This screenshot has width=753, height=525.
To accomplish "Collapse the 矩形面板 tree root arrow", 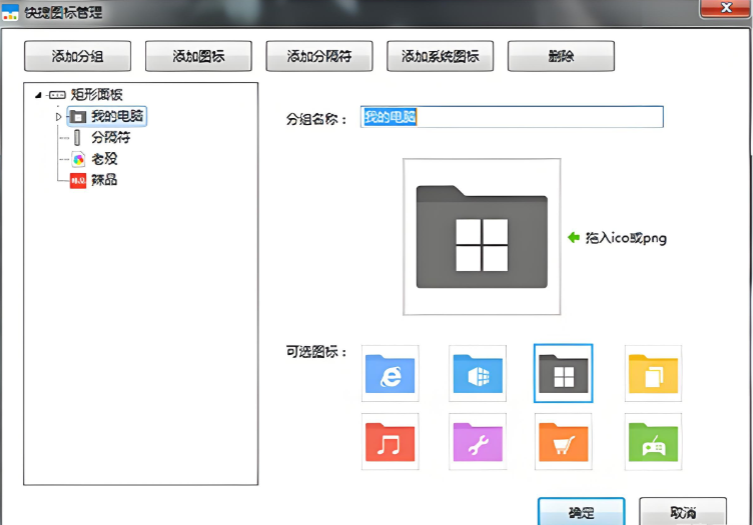I will (x=38, y=95).
